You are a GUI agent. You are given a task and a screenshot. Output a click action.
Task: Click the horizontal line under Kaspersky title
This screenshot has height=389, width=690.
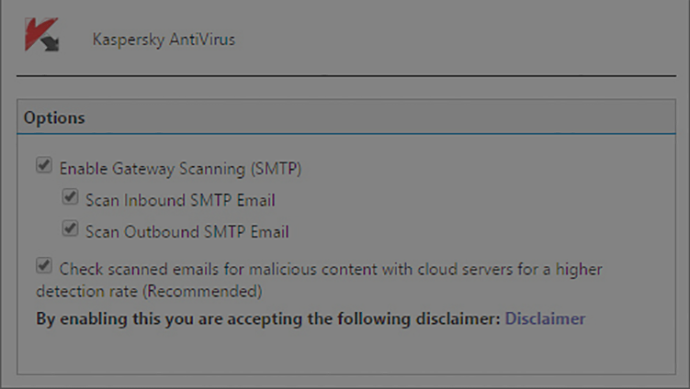click(x=346, y=76)
